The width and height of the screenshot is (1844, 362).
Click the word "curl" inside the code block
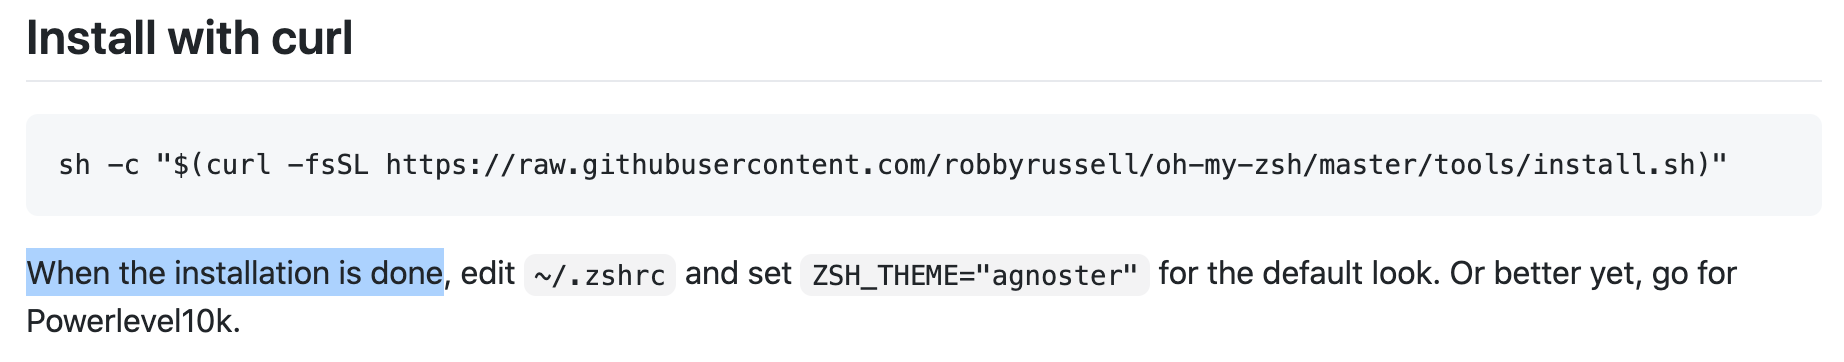point(238,165)
